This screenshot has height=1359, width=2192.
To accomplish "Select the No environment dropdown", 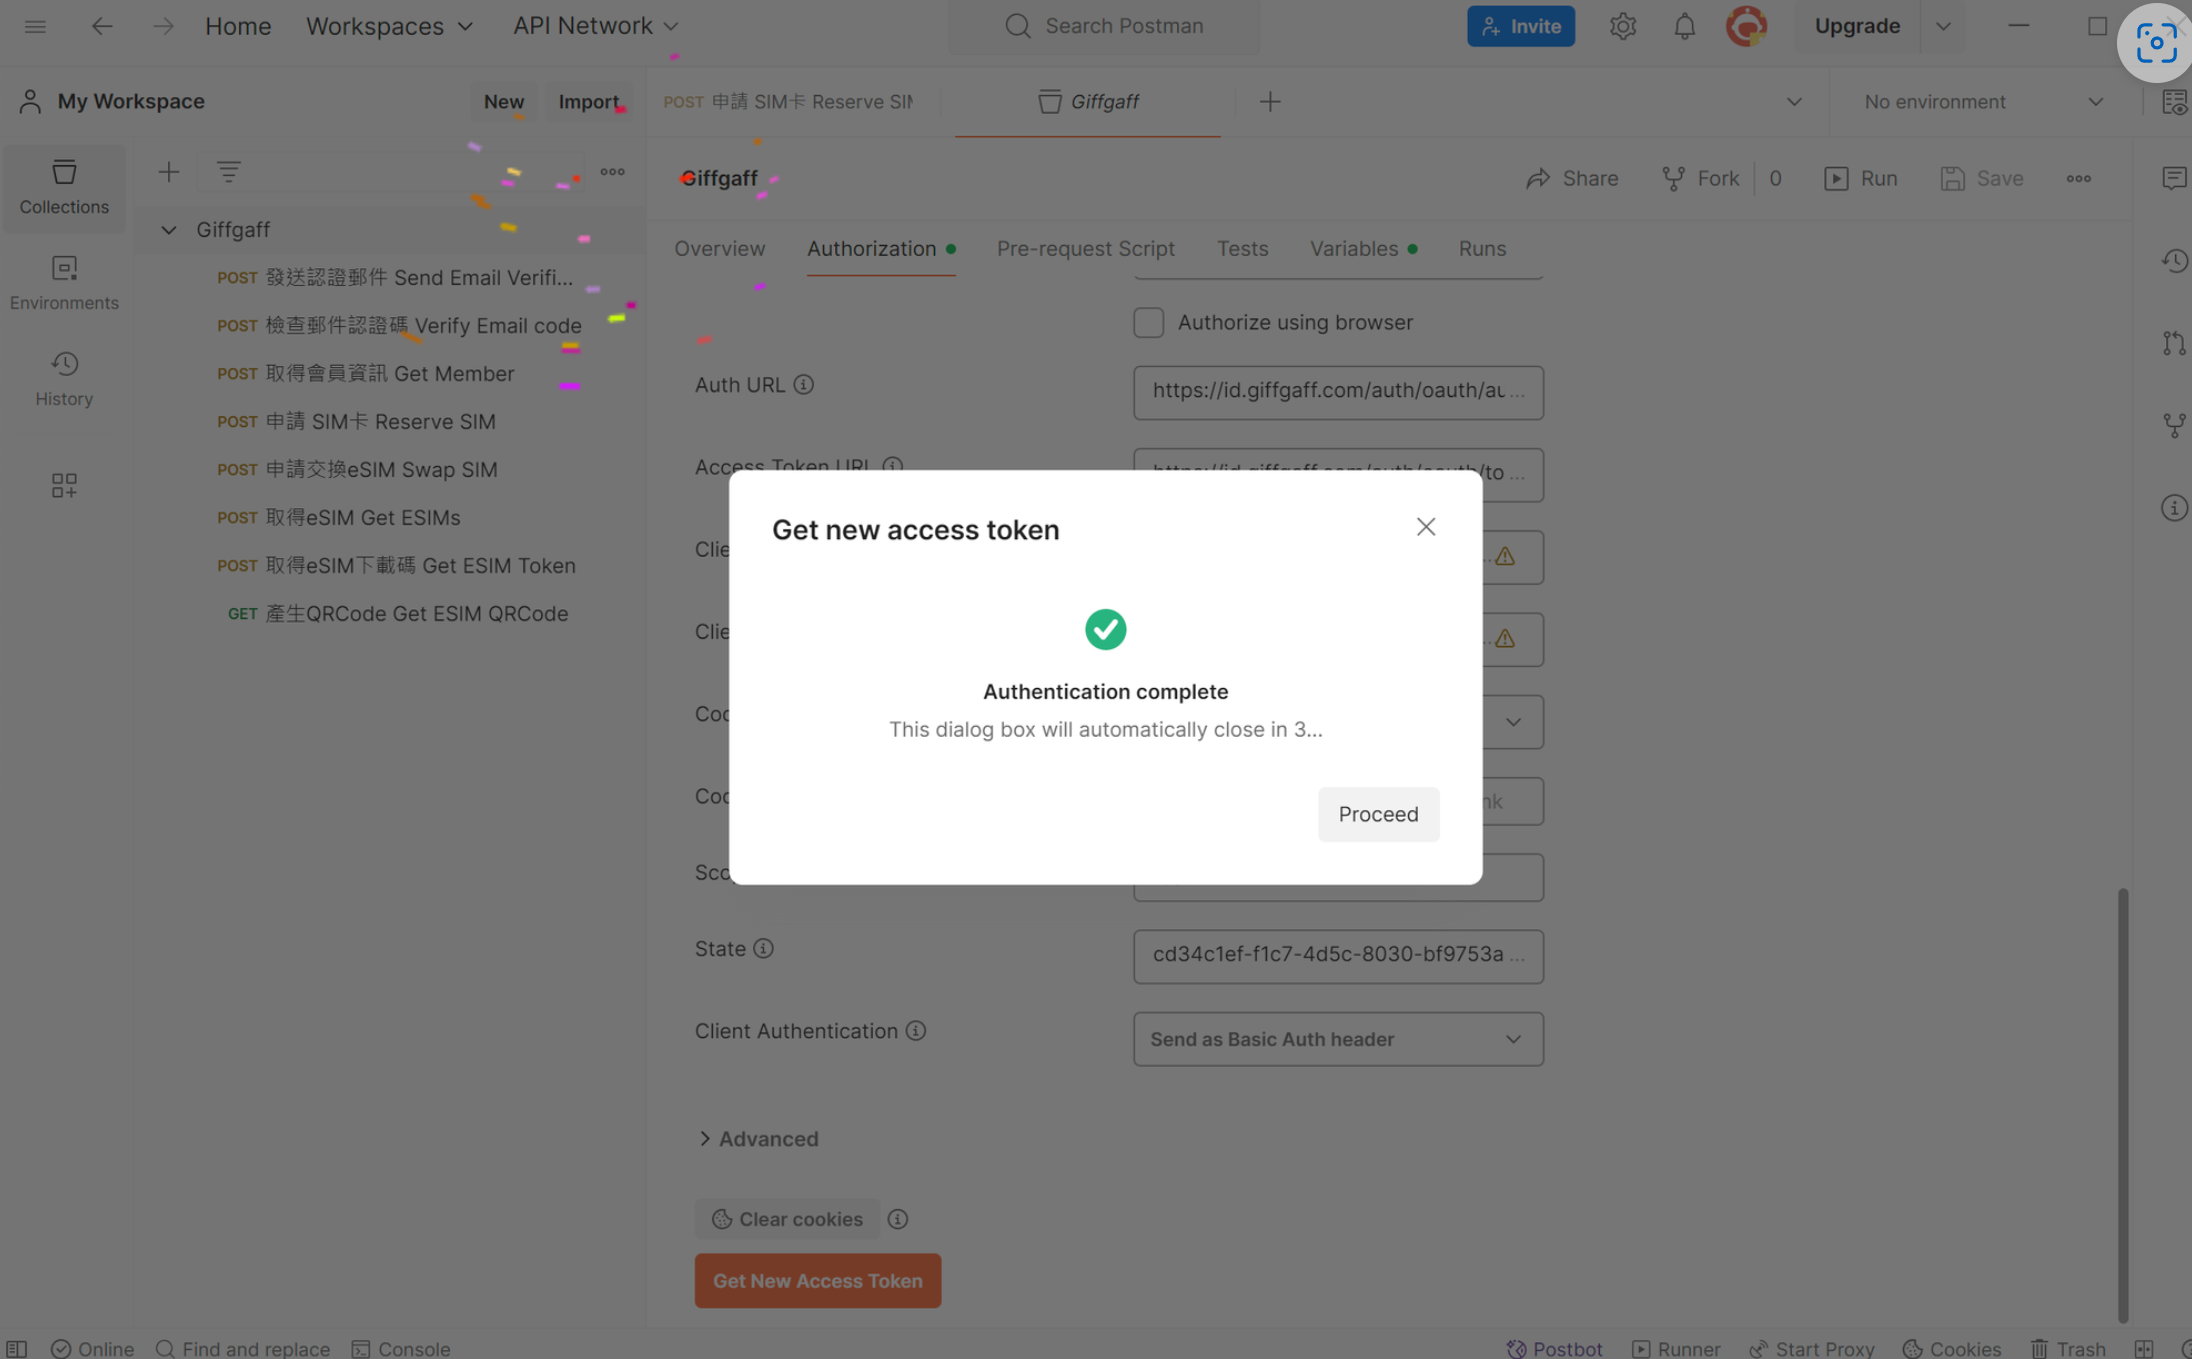I will (x=1977, y=102).
